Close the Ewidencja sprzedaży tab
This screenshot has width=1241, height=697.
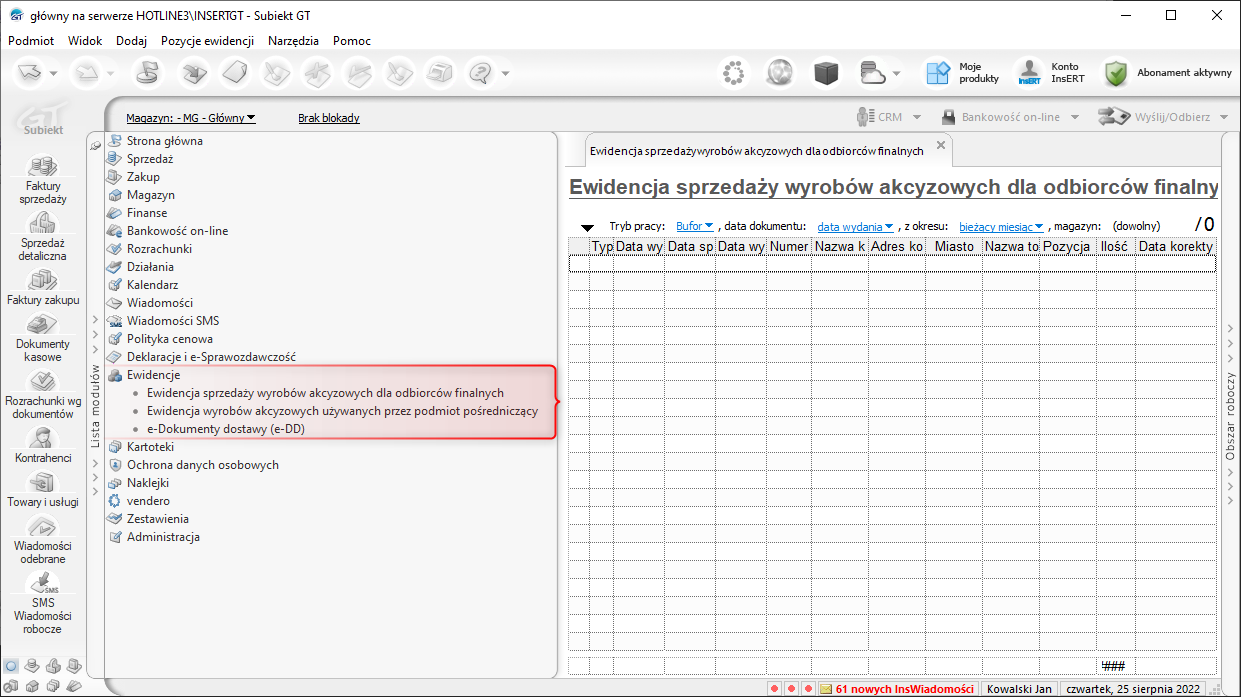coord(940,145)
